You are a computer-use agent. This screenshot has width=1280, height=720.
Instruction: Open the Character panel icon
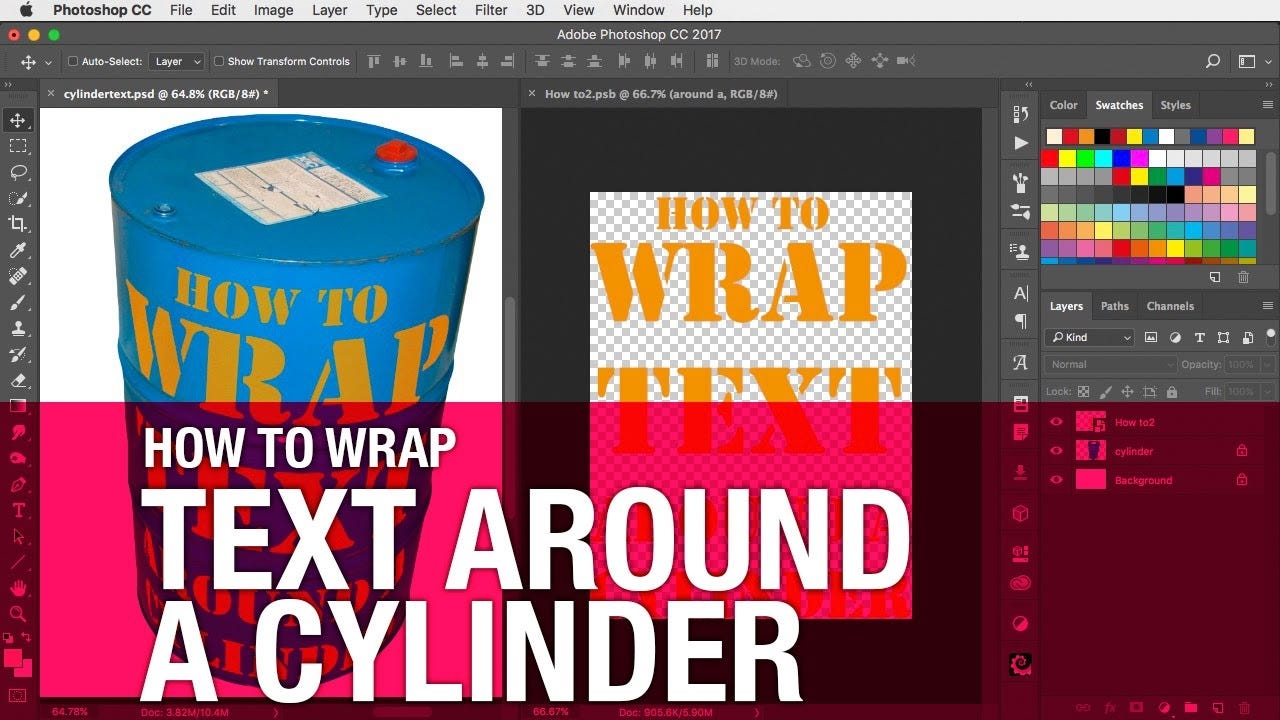pos(1020,292)
